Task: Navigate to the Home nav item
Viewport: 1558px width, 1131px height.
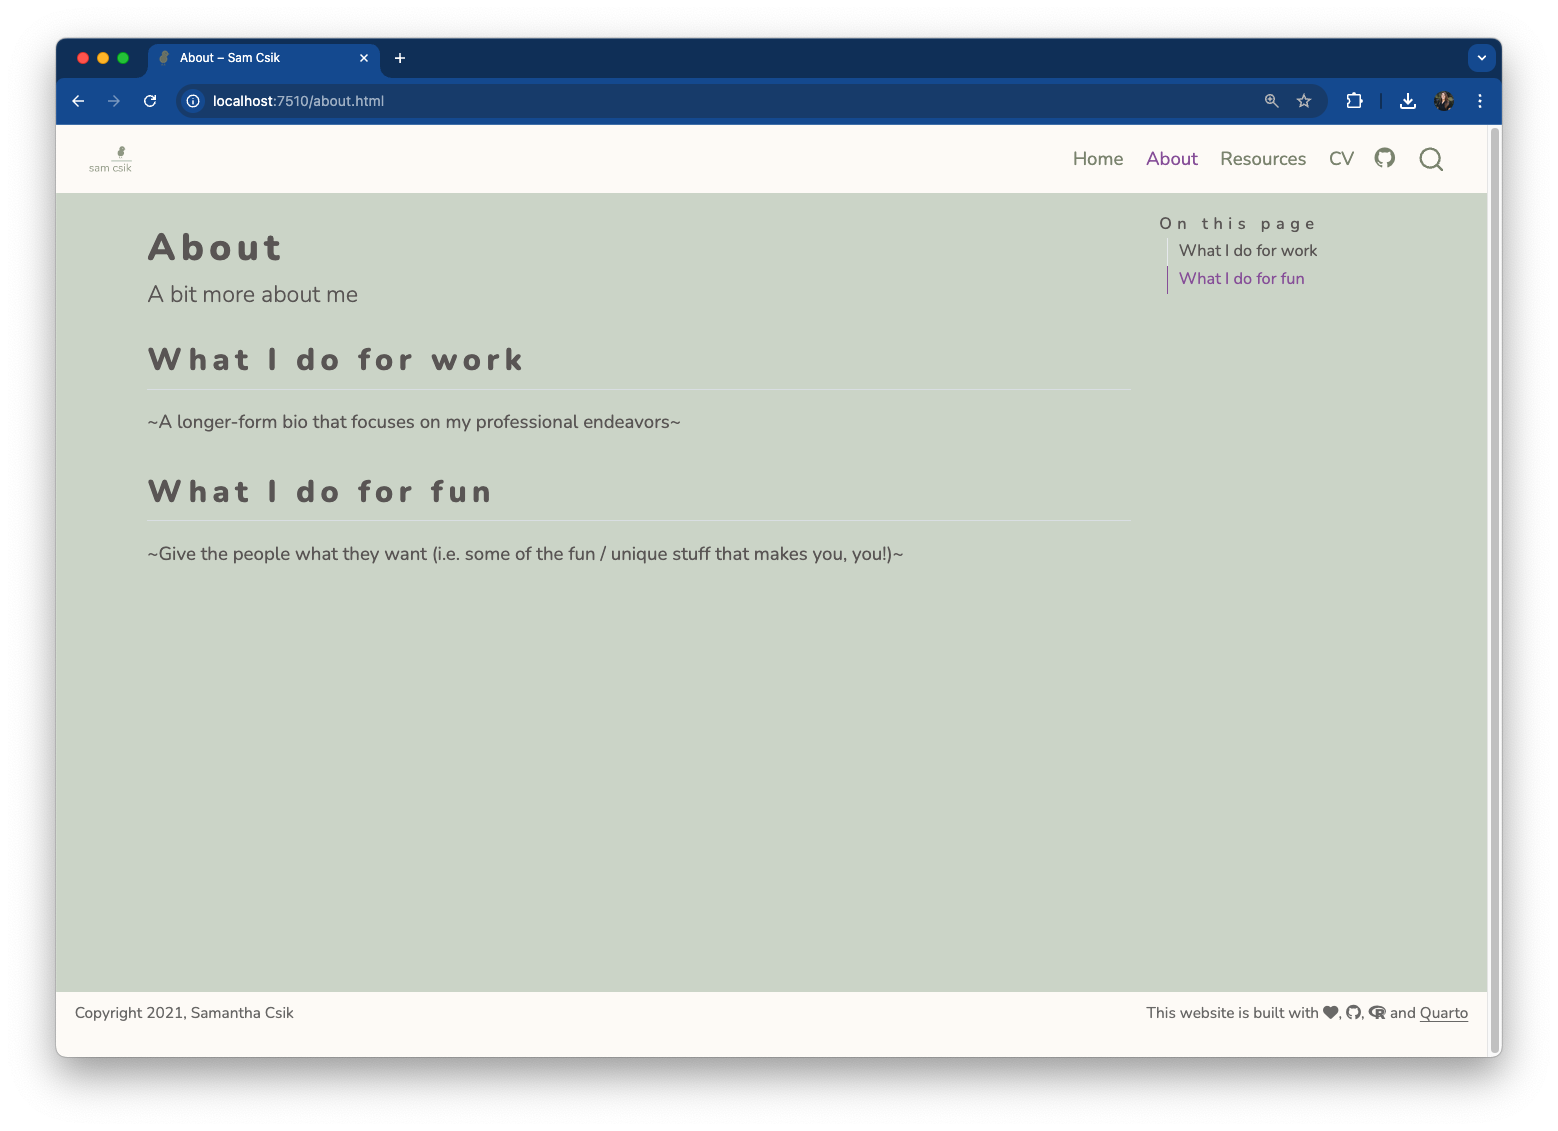Action: [x=1097, y=159]
